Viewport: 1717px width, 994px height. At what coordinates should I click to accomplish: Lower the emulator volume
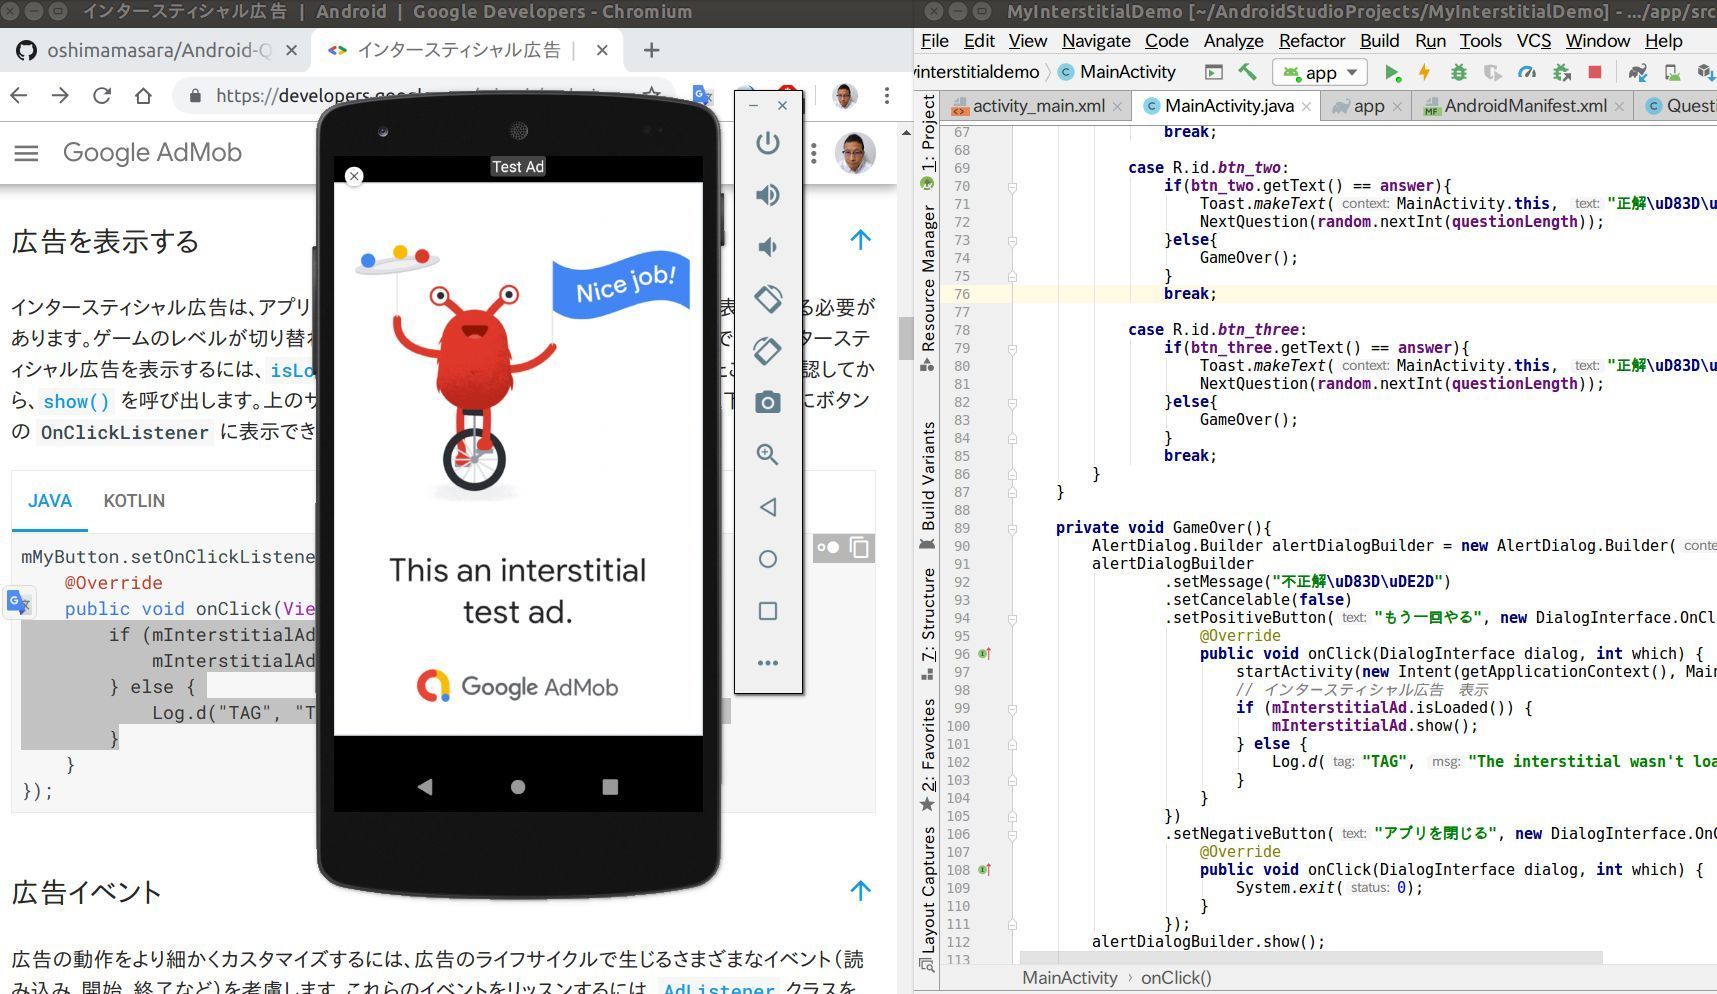767,247
